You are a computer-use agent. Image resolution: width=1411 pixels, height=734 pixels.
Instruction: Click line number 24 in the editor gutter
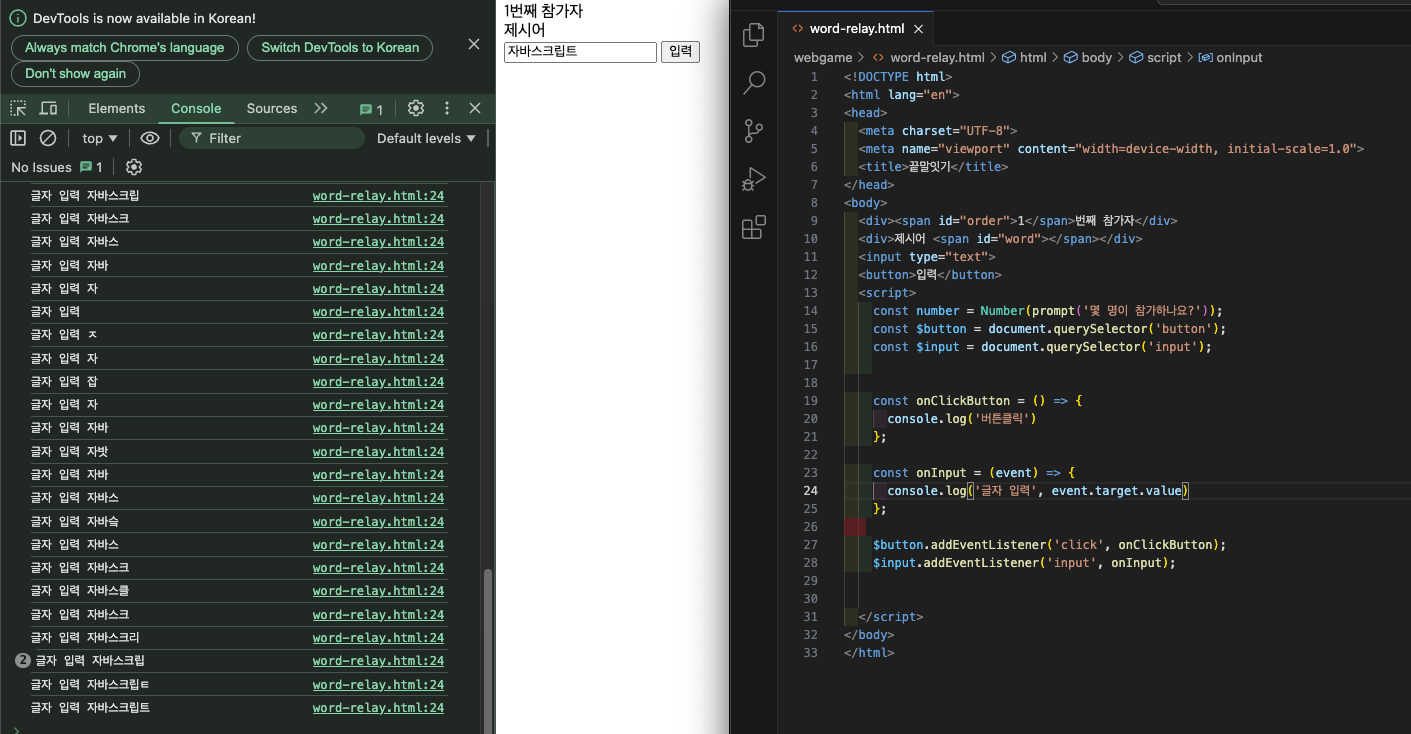(x=810, y=490)
